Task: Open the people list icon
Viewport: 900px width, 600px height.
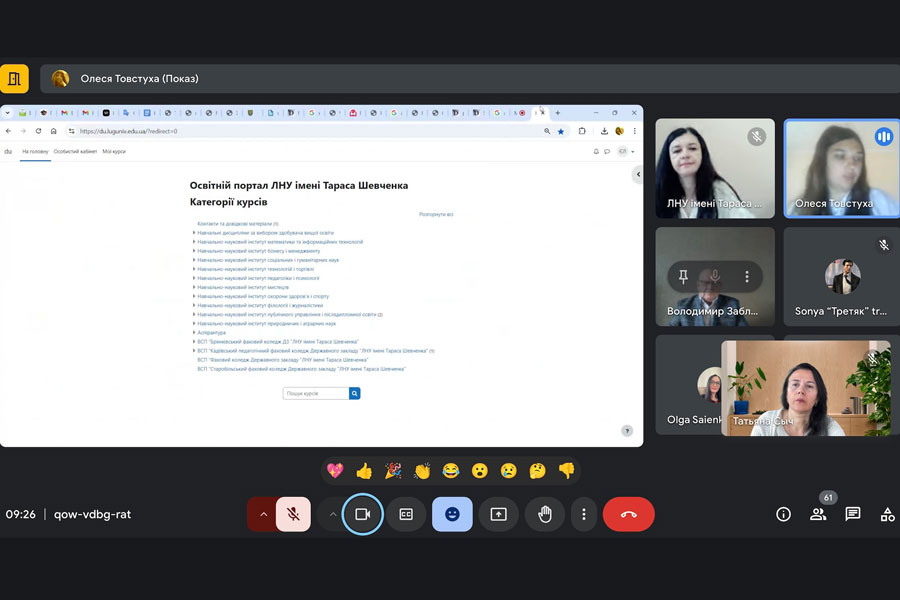Action: coord(818,514)
